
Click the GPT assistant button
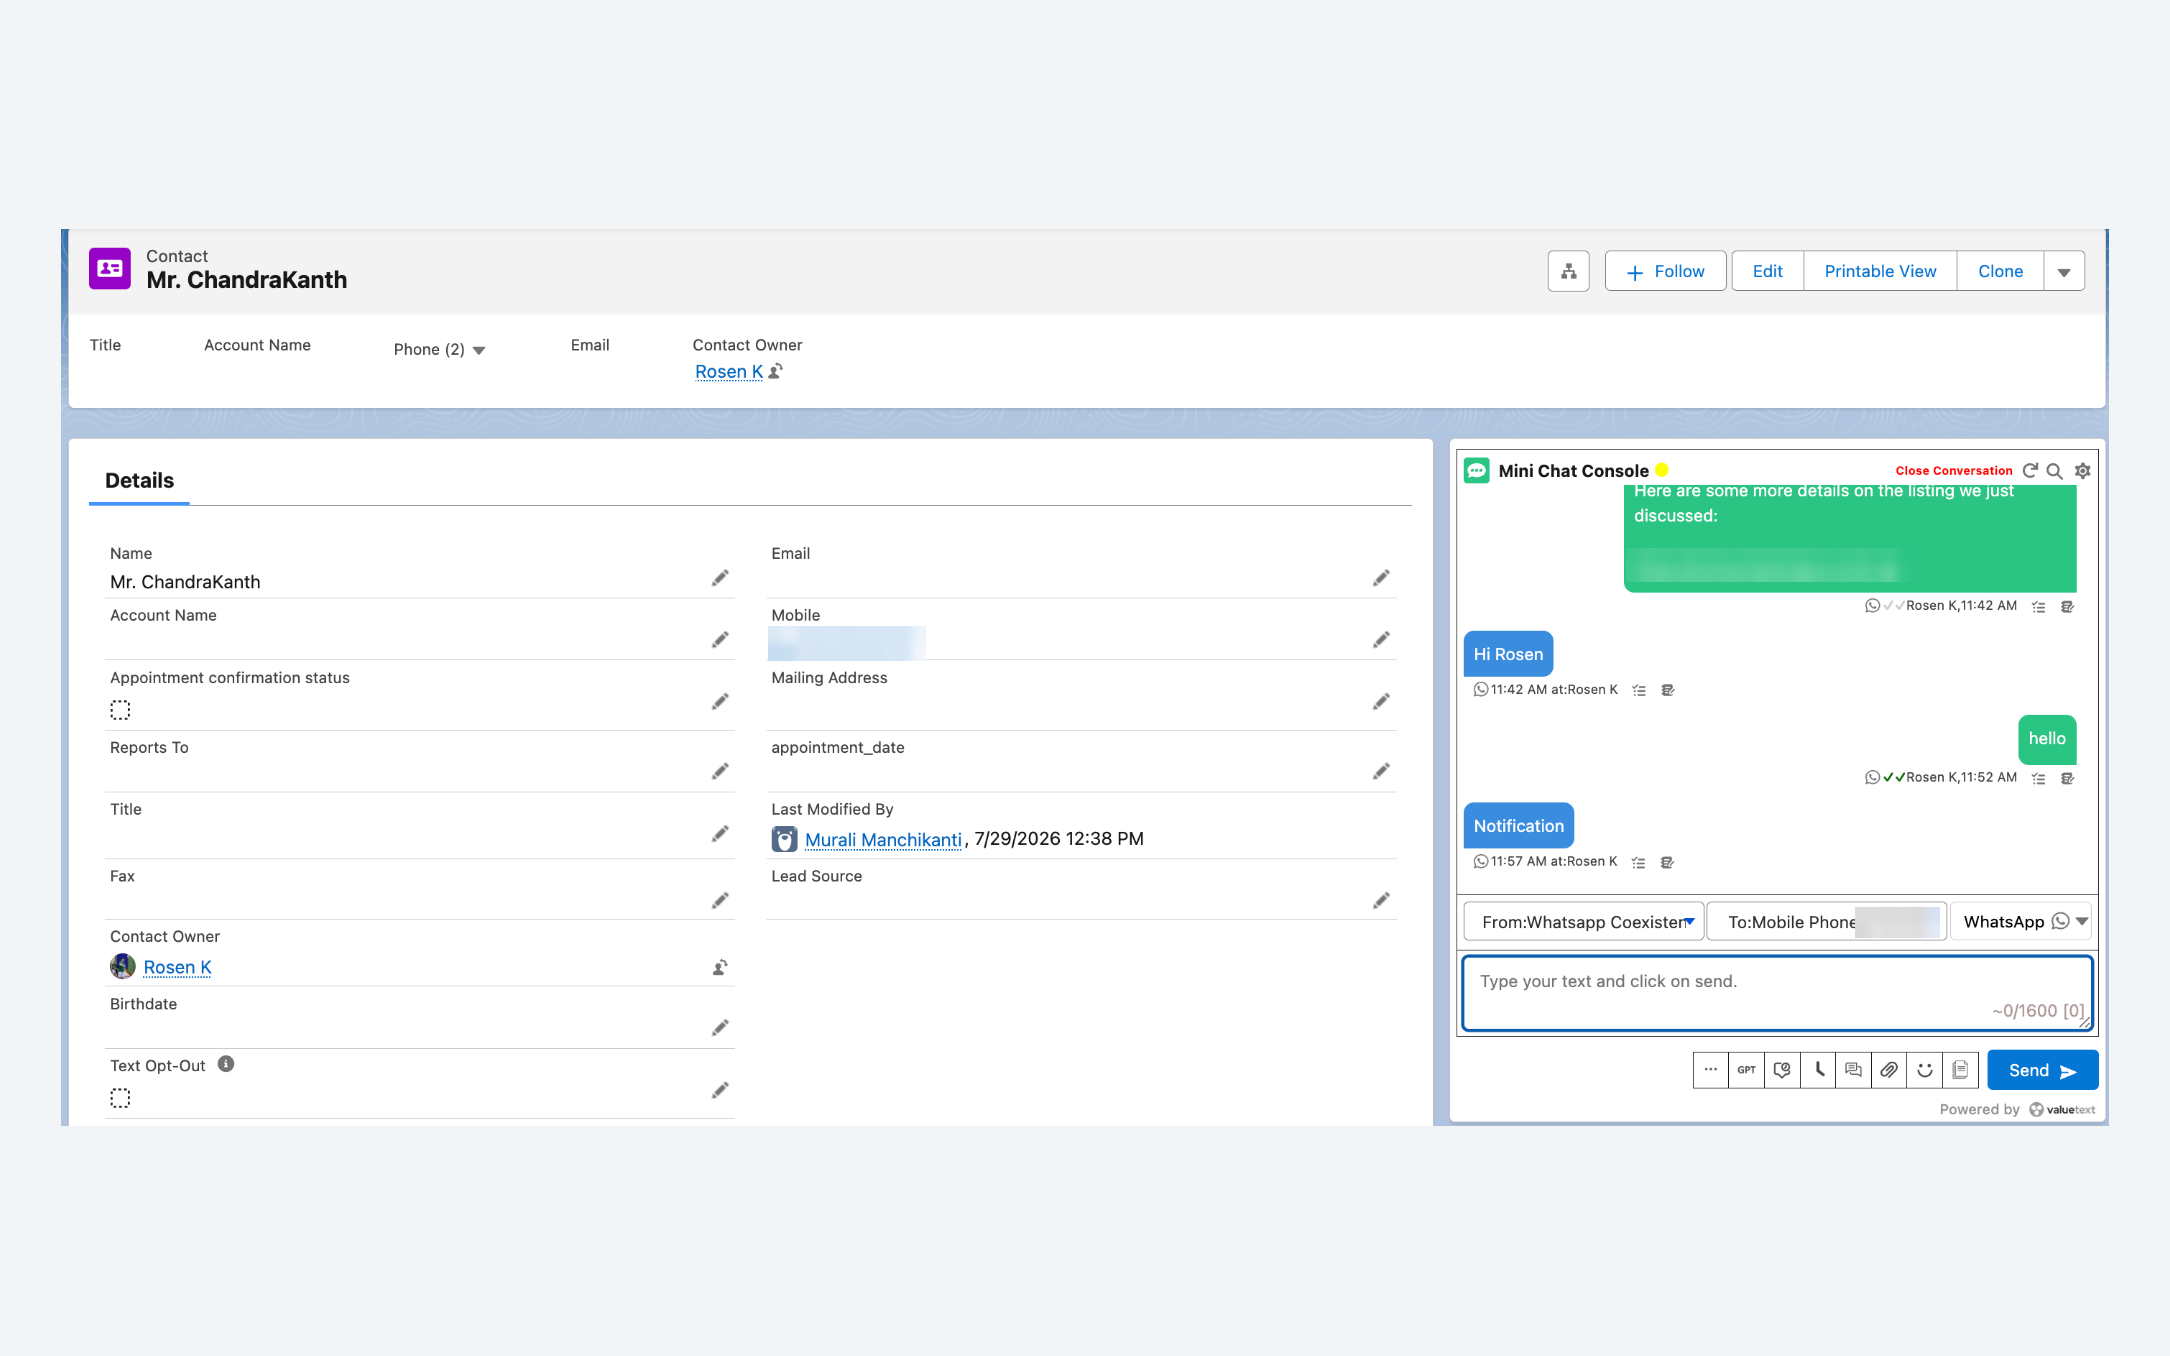point(1746,1070)
